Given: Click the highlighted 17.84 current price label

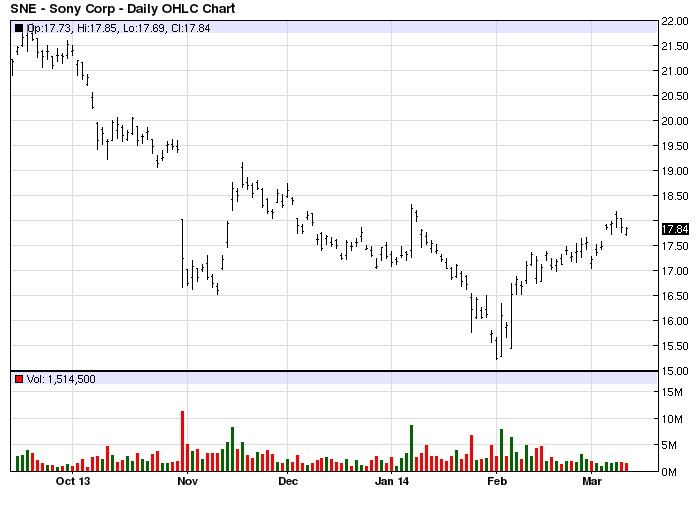Looking at the screenshot, I should (x=675, y=229).
